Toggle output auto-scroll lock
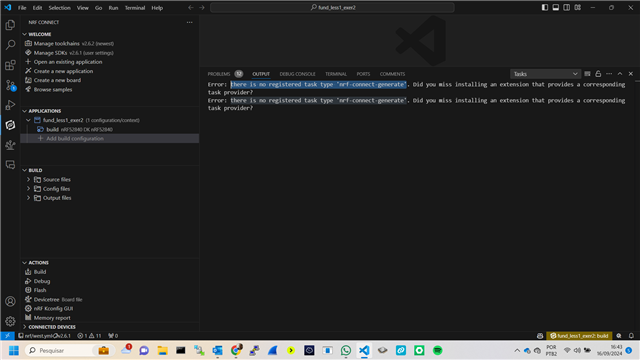Viewport: 640px width, 360px height. tap(598, 74)
